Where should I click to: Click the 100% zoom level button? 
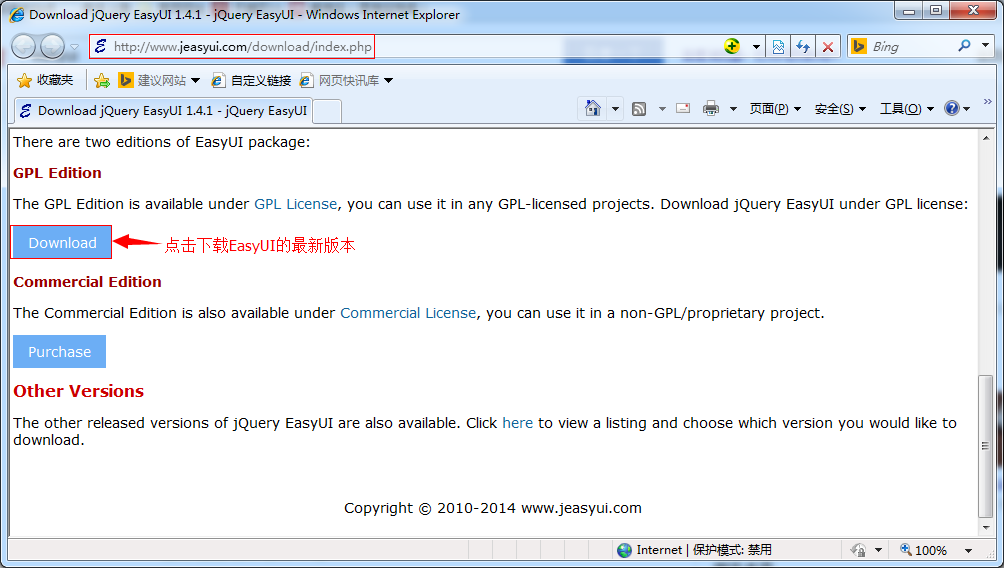pos(923,550)
